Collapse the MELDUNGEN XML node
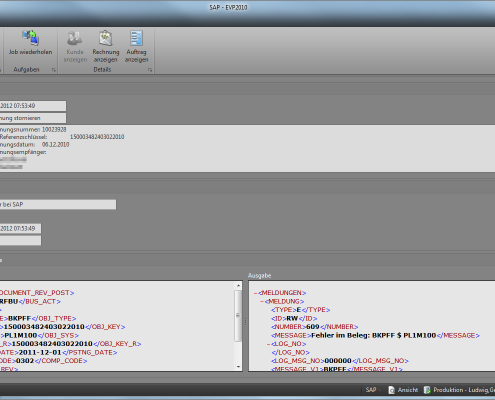The image size is (495, 400). coord(256,293)
